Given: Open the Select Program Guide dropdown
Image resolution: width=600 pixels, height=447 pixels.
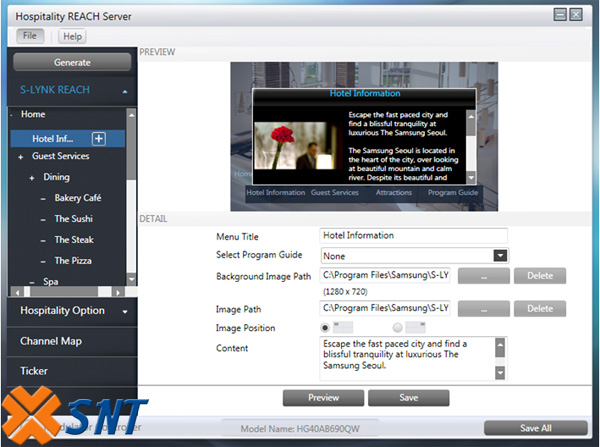Looking at the screenshot, I should pyautogui.click(x=500, y=255).
